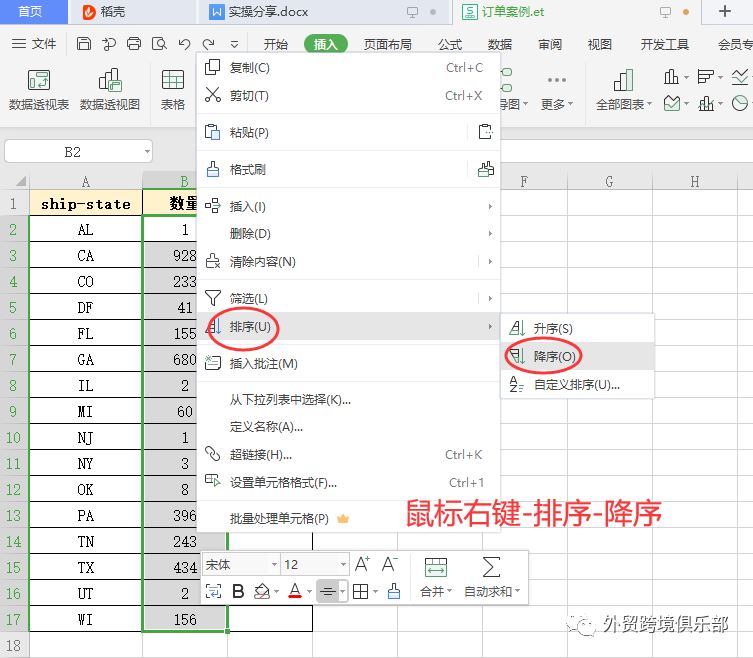This screenshot has height=658, width=753.
Task: Toggle Bold in the mini toolbar
Action: [238, 591]
